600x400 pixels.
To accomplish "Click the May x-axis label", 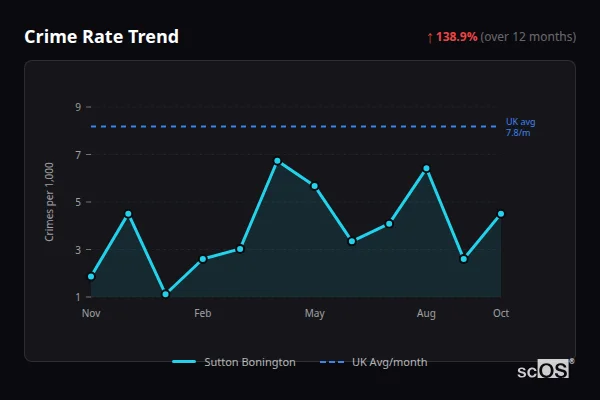I will point(315,313).
